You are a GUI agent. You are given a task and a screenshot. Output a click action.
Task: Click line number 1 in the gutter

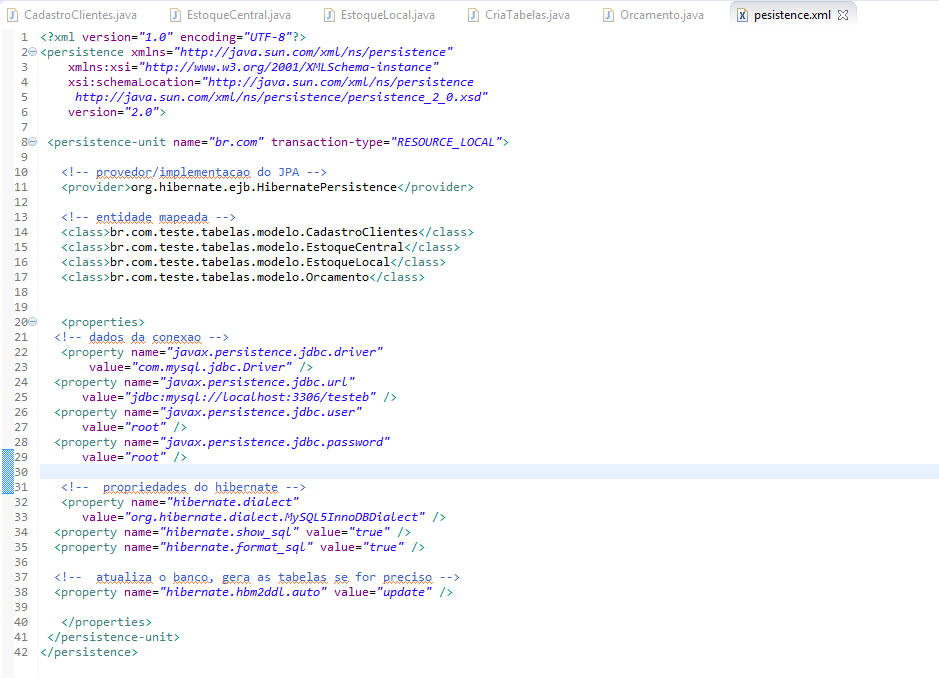pyautogui.click(x=24, y=37)
